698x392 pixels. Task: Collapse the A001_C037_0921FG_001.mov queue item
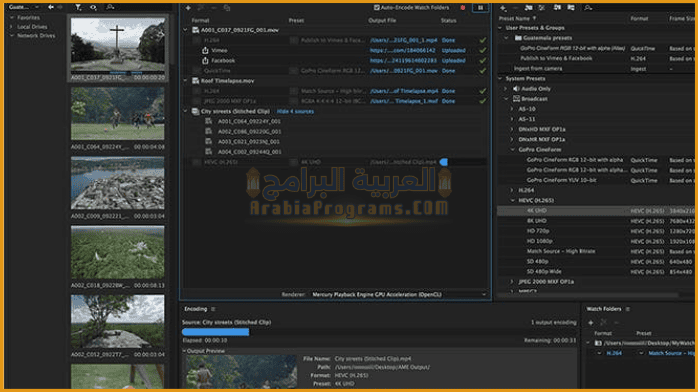tap(186, 30)
